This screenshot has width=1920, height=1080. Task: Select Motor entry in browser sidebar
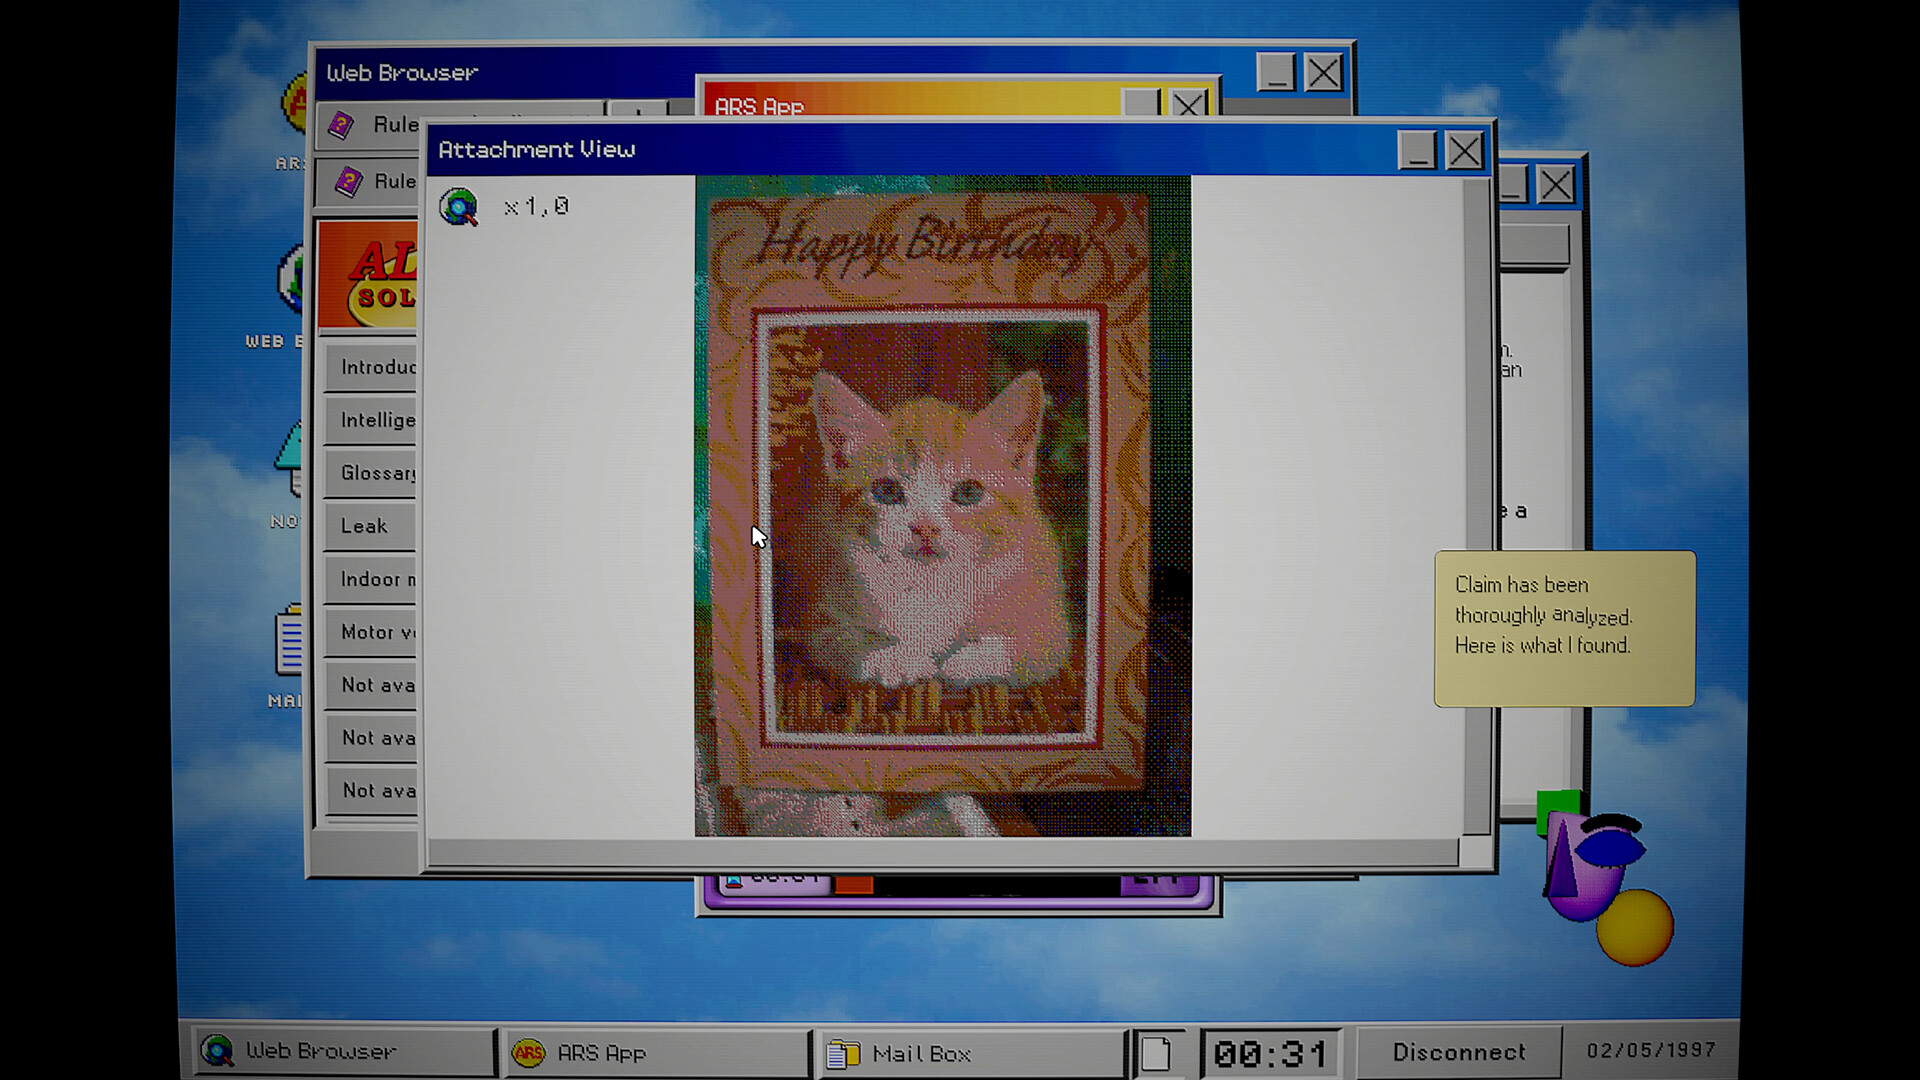(x=371, y=632)
